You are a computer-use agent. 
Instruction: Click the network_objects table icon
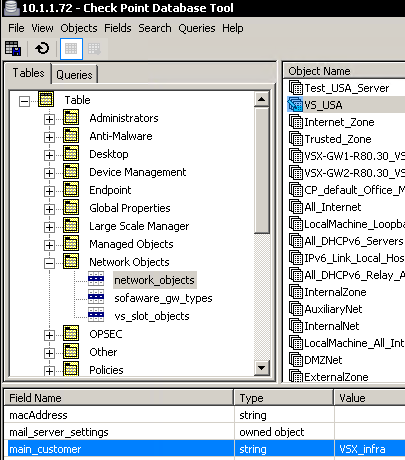(x=96, y=279)
